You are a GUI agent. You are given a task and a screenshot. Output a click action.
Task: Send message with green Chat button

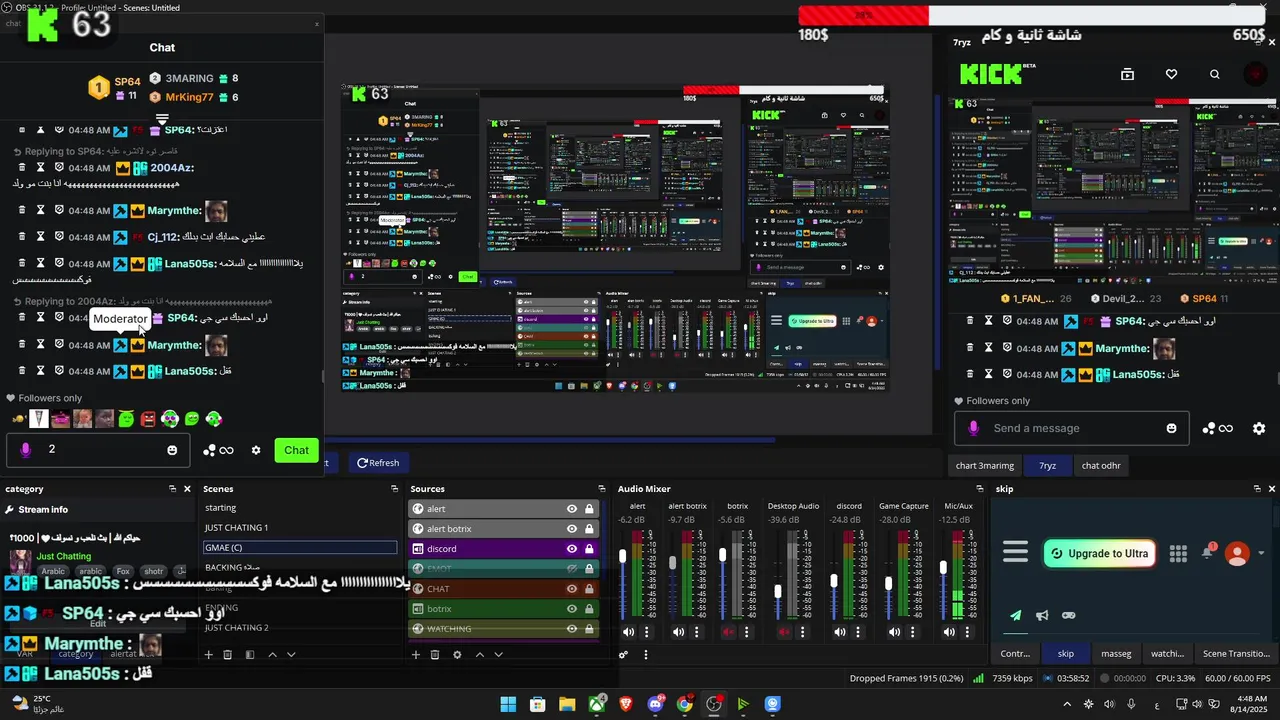pos(296,450)
